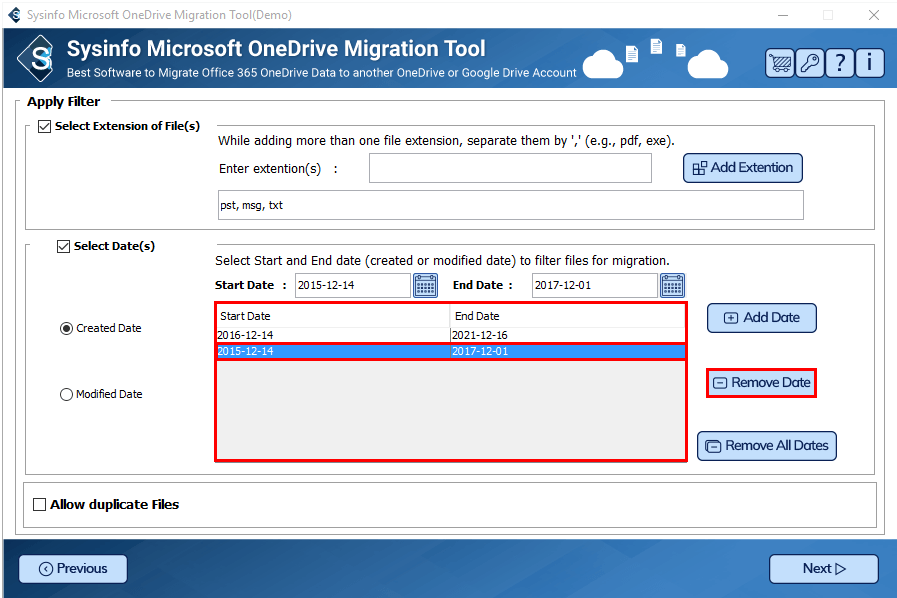
Task: Uncheck Select Extension of File(s)
Action: click(x=44, y=127)
